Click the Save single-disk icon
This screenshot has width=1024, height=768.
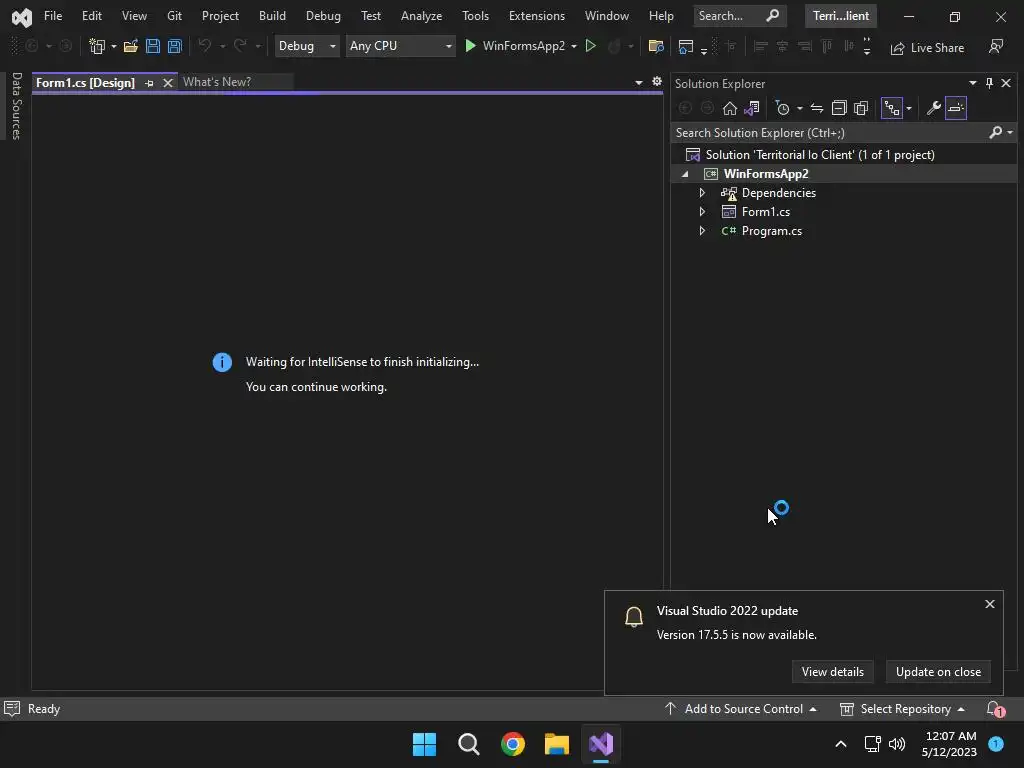[153, 46]
